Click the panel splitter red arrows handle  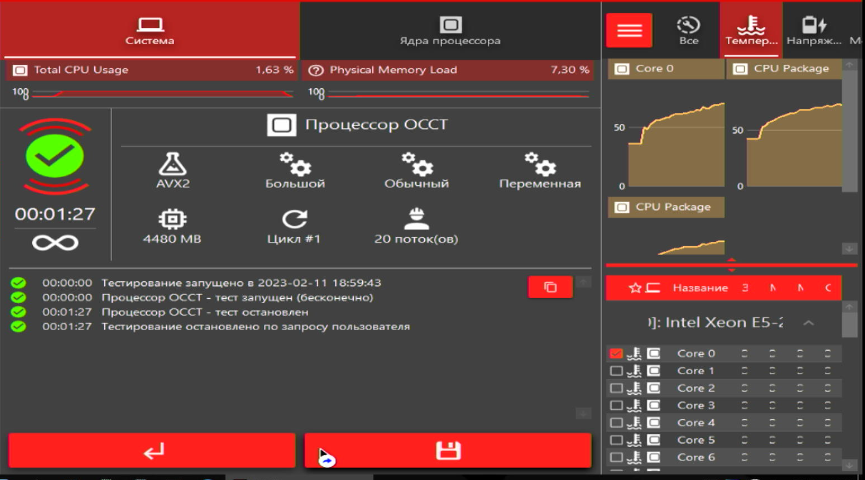coord(731,265)
